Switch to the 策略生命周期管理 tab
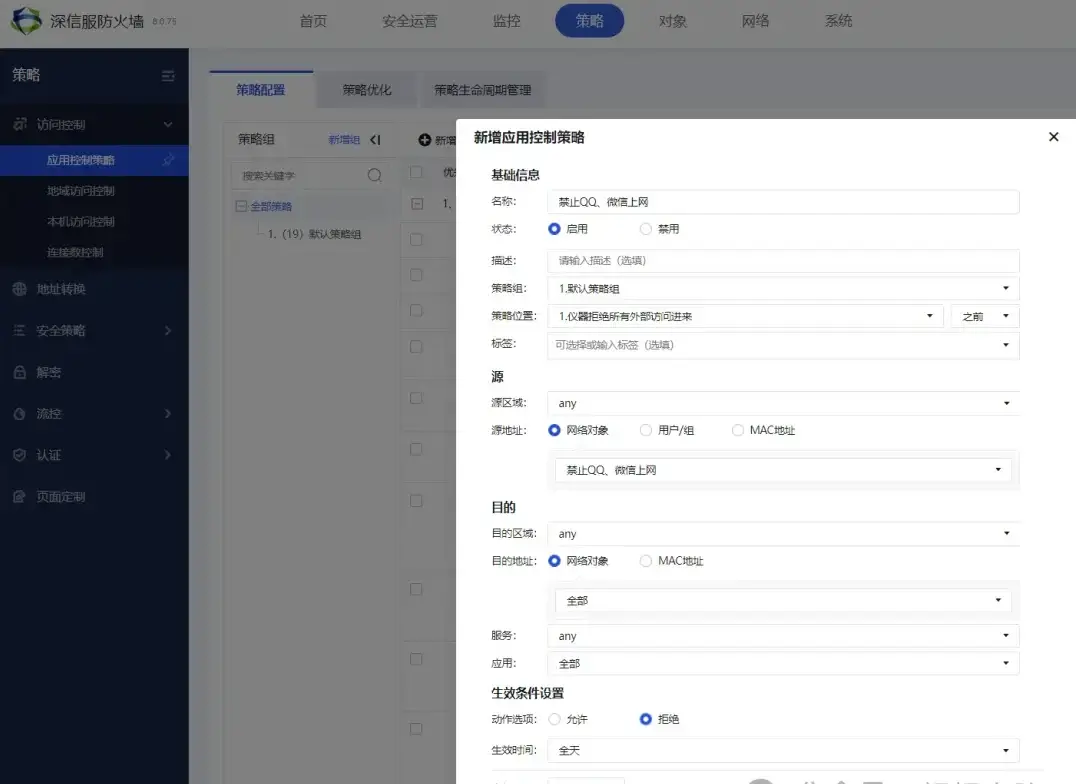1076x784 pixels. (x=482, y=90)
